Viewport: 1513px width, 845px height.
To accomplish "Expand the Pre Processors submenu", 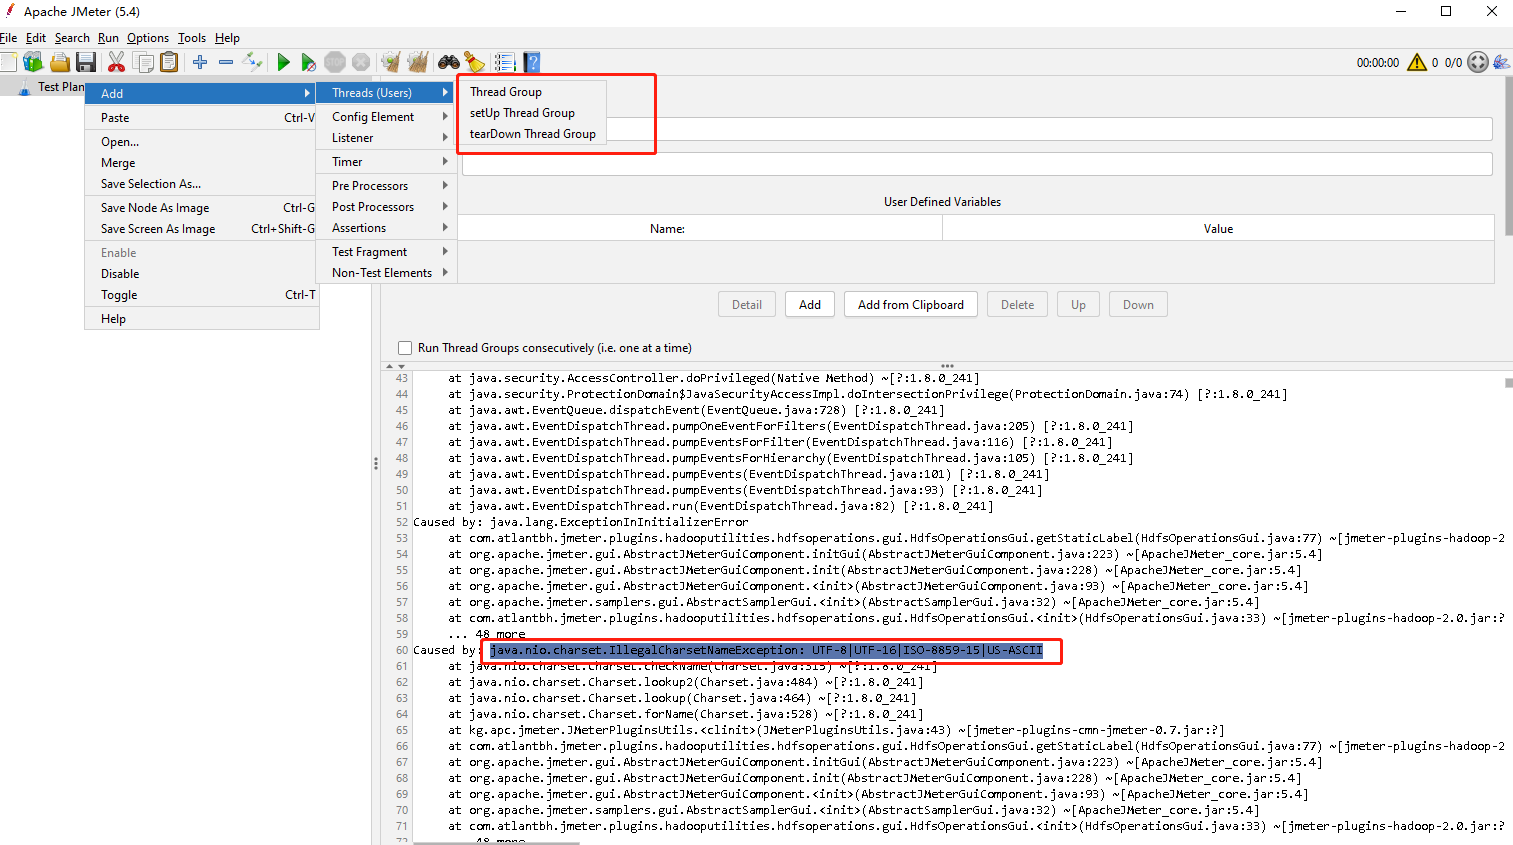I will coord(387,186).
